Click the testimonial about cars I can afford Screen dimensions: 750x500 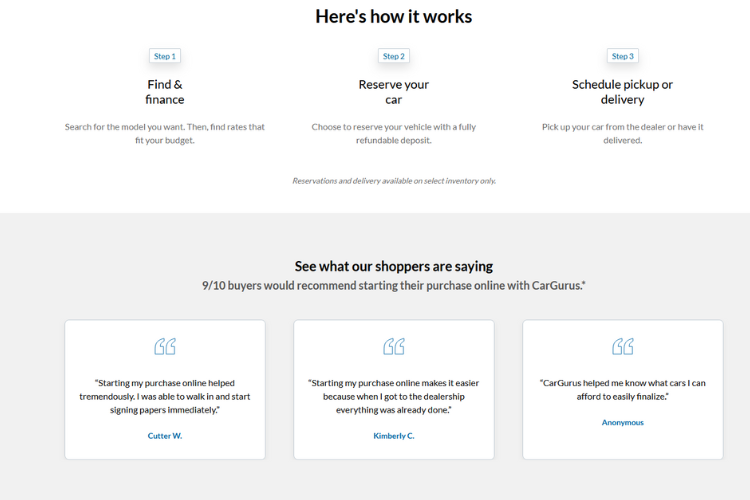(x=622, y=389)
